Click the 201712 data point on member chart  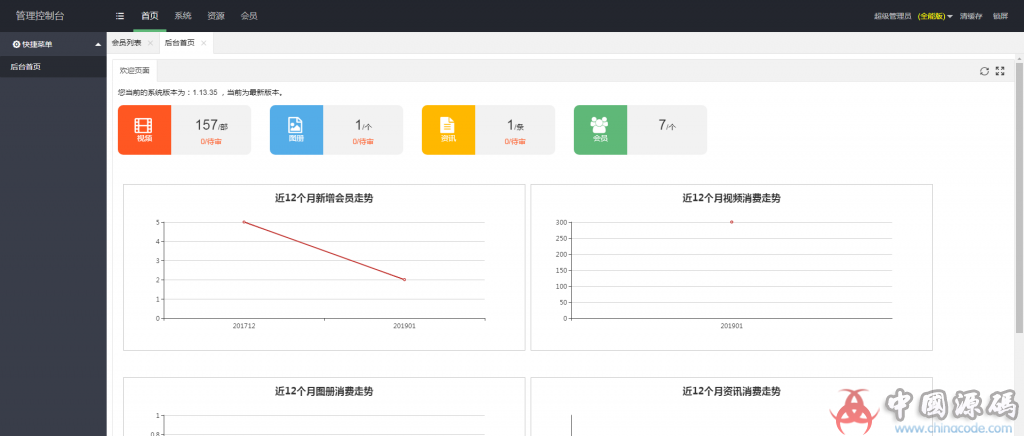pyautogui.click(x=244, y=222)
